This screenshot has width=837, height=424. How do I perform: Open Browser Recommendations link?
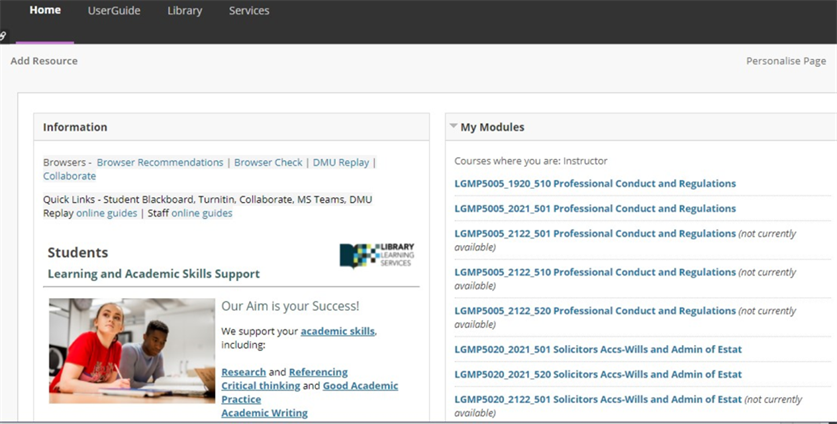tap(160, 162)
